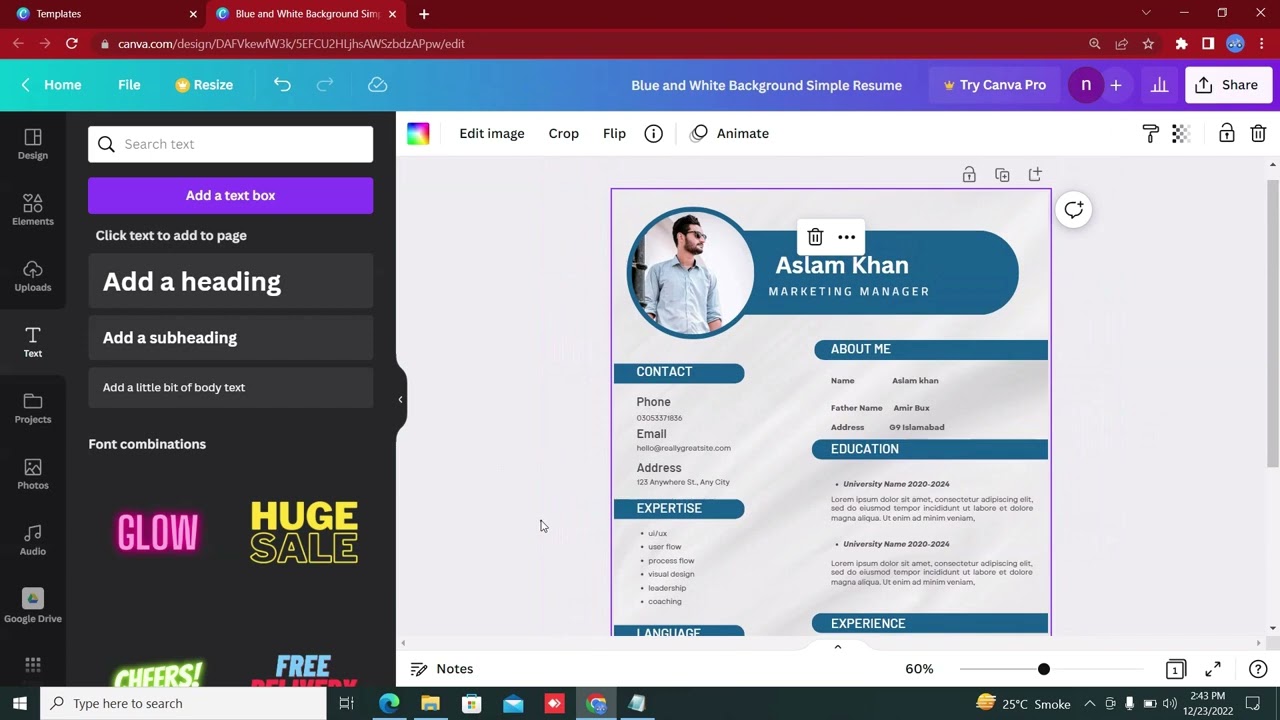Reload the browser page
The height and width of the screenshot is (720, 1280).
72,44
